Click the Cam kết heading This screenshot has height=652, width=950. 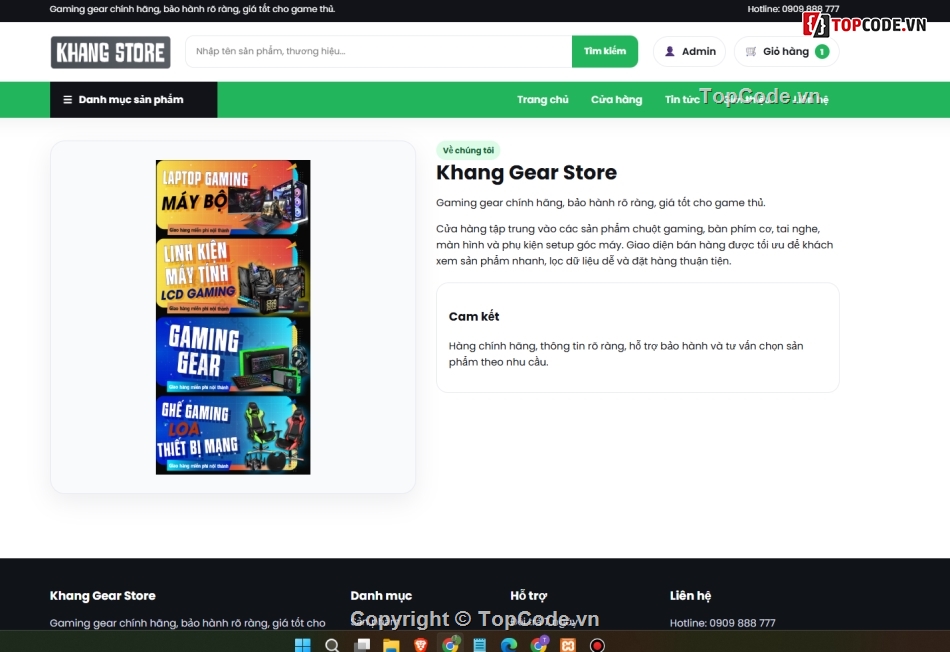474,316
